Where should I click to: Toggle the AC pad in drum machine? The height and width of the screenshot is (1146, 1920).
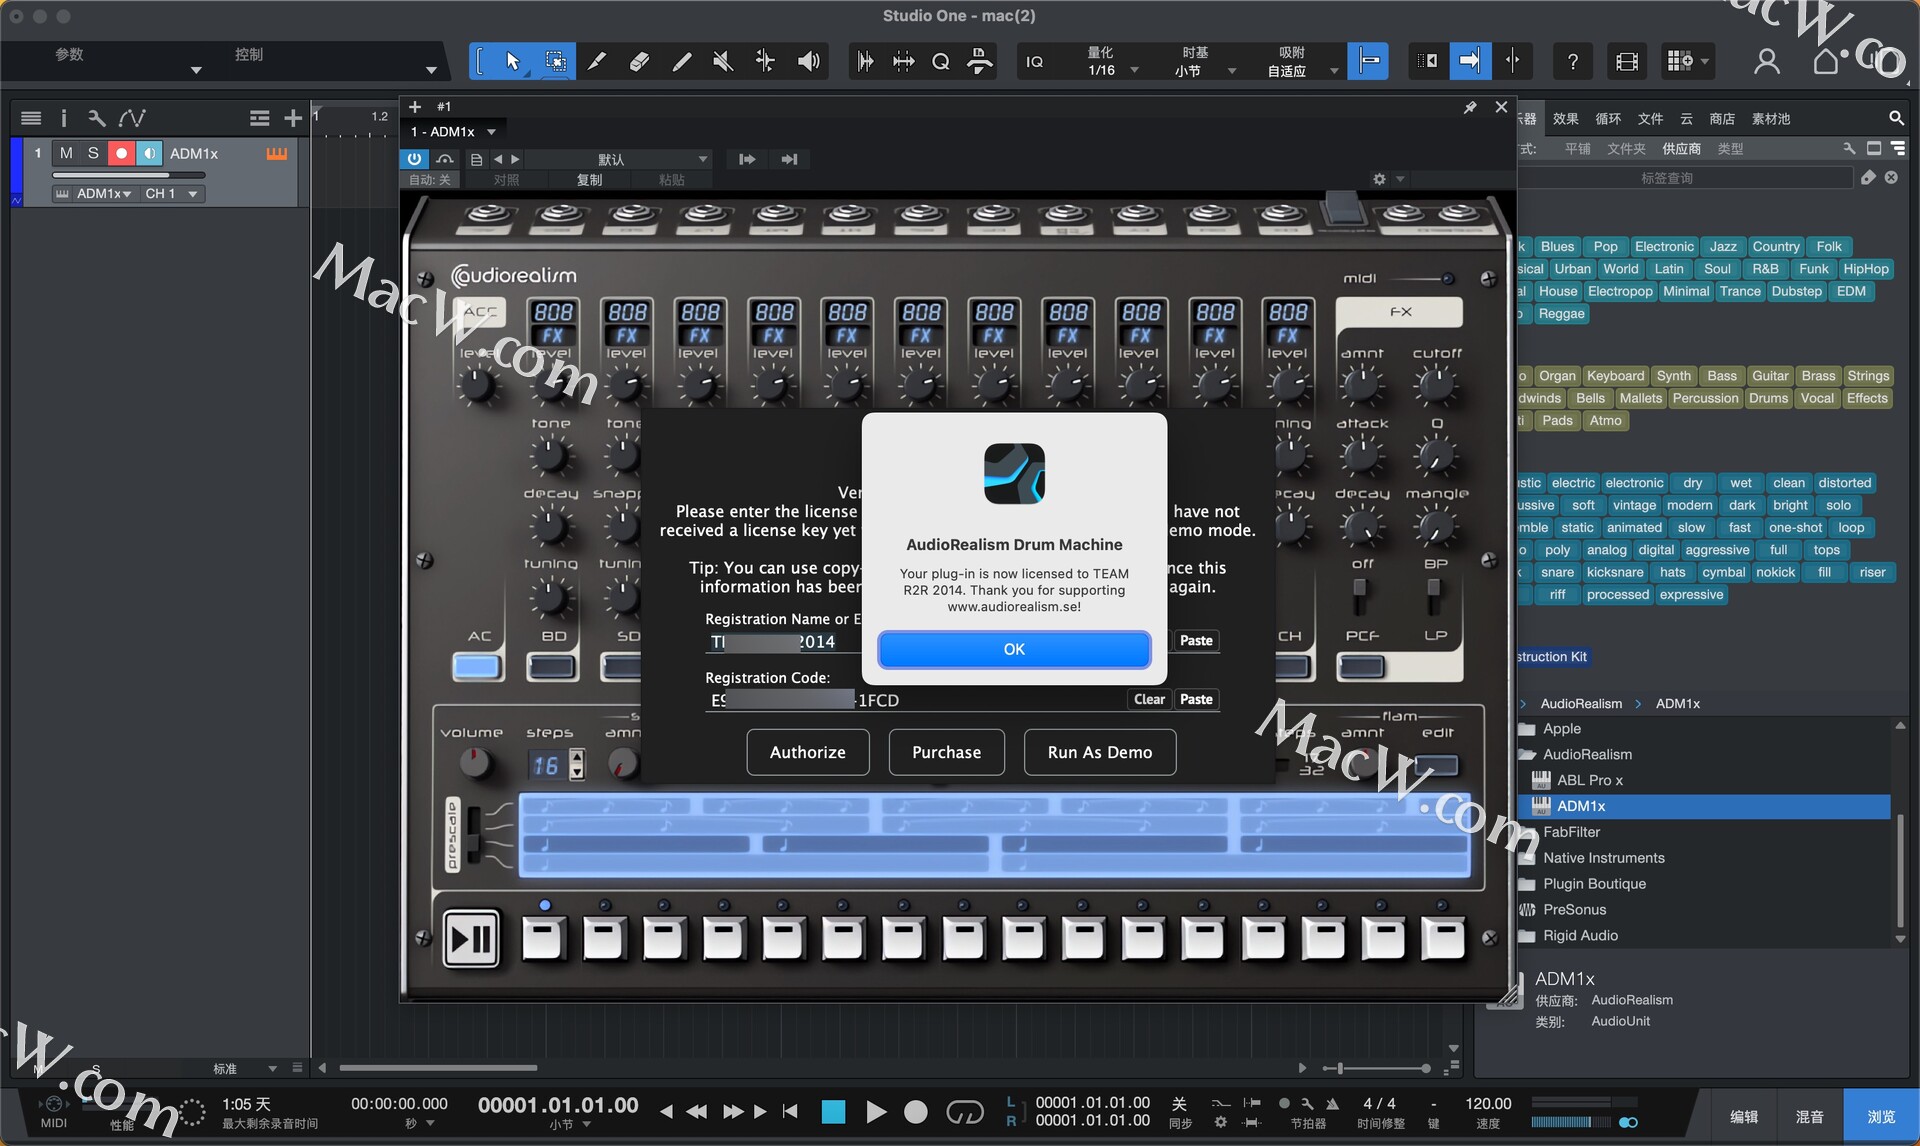point(478,666)
